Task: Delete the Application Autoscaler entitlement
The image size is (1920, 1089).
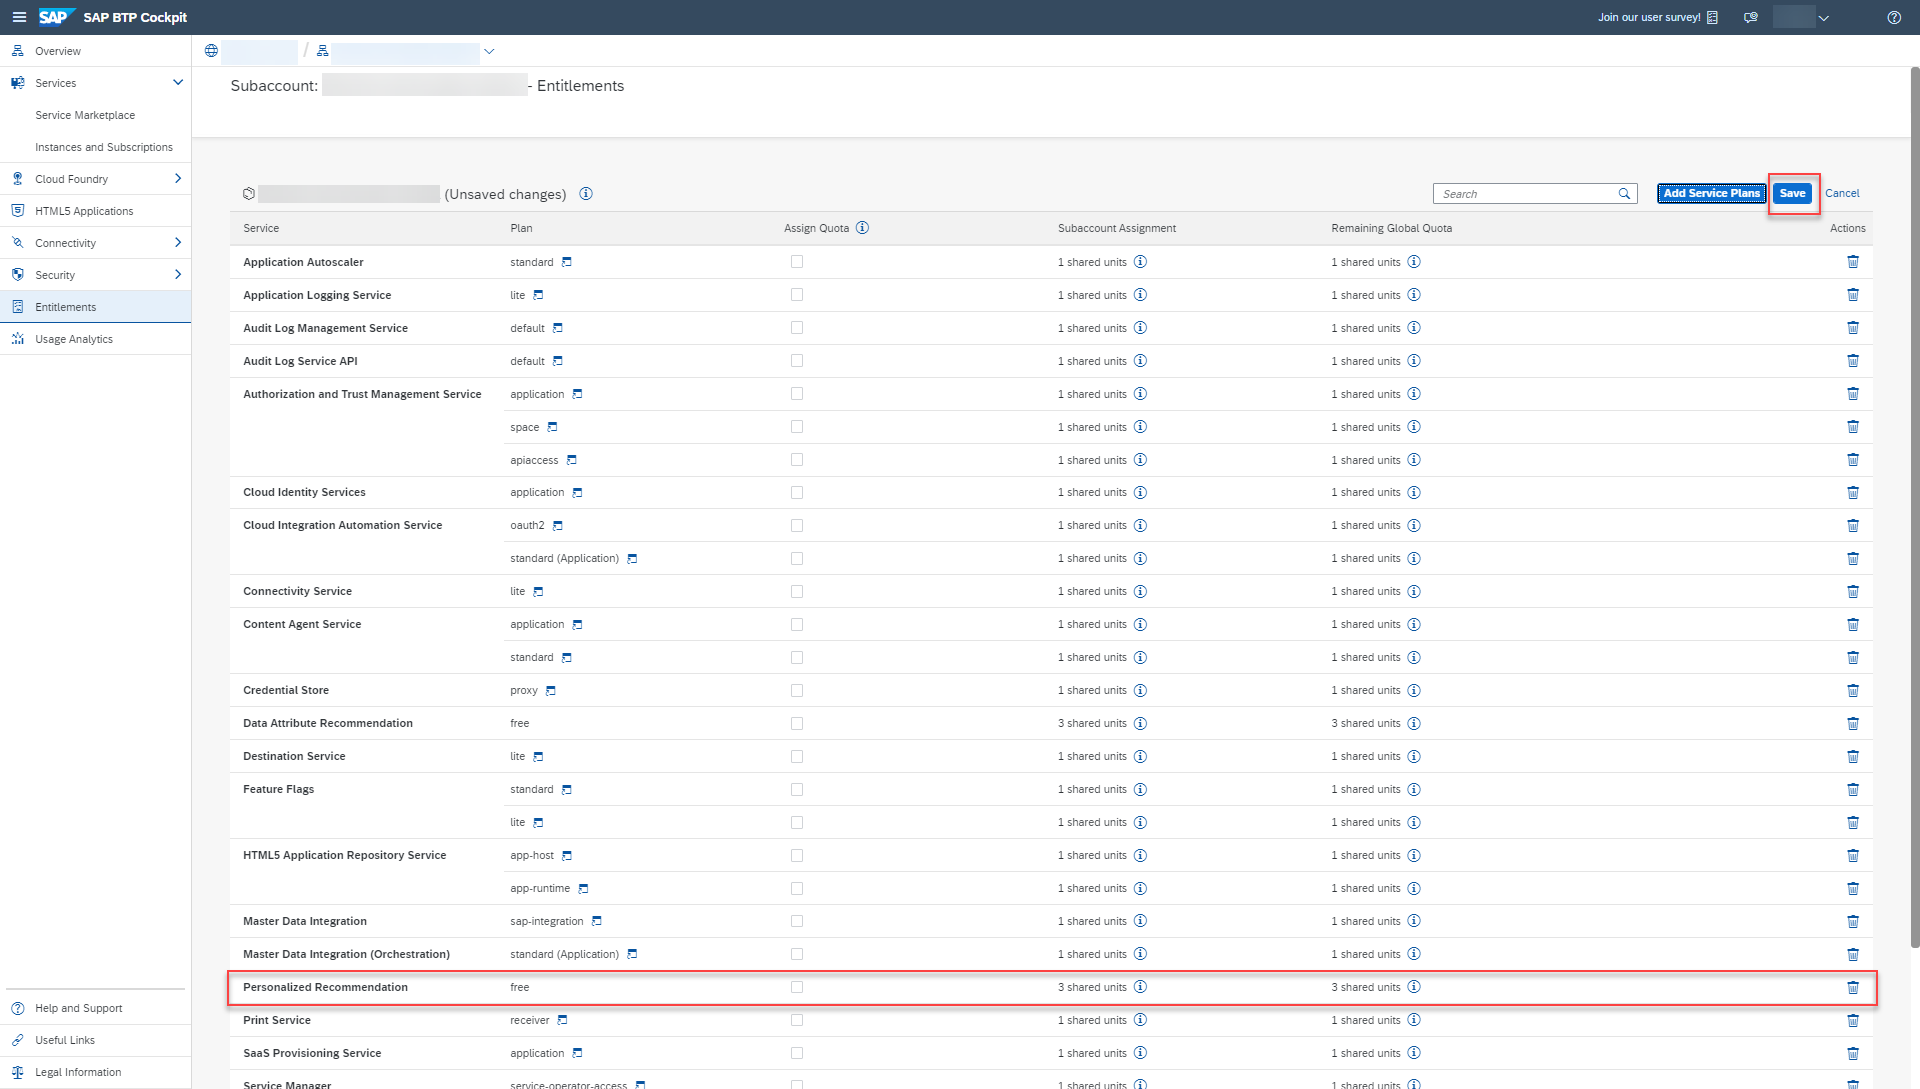Action: tap(1853, 262)
